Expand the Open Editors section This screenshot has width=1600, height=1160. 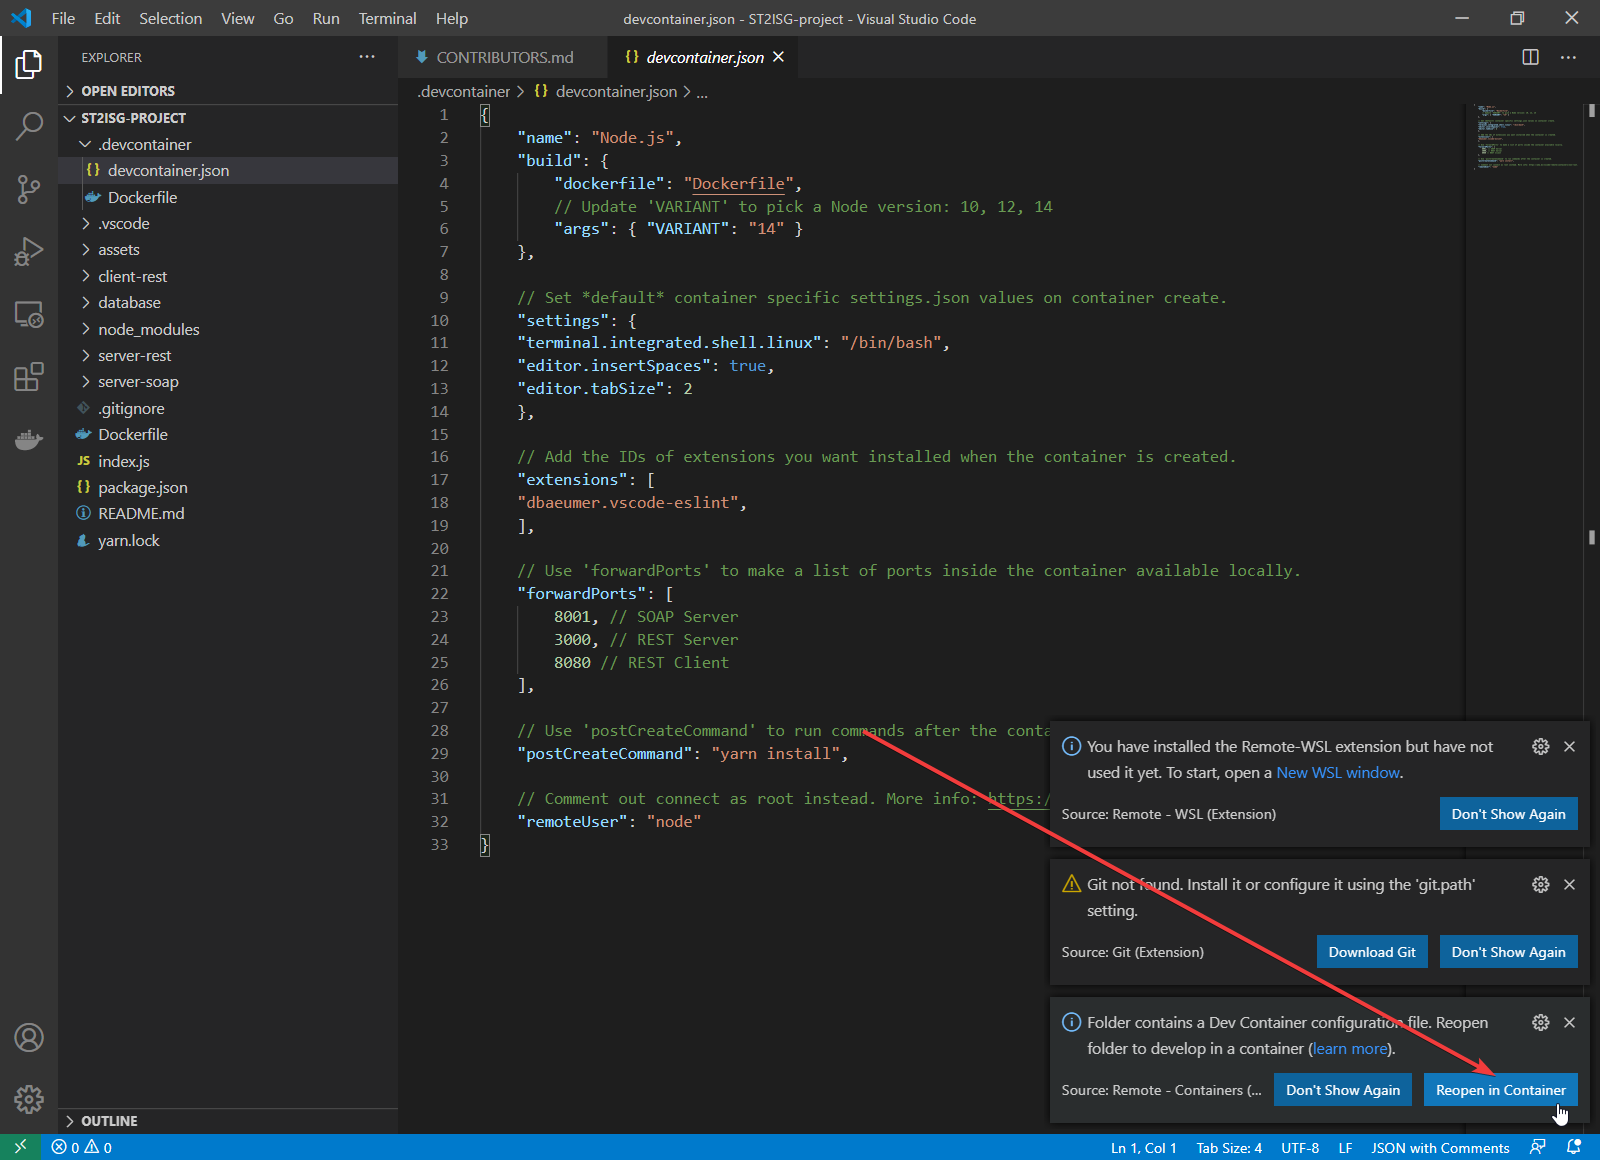[228, 91]
